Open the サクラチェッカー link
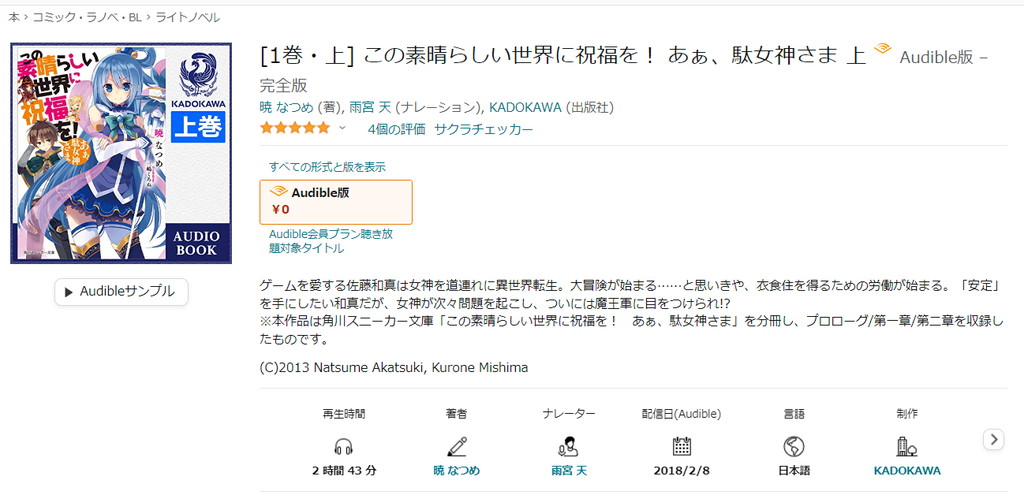Viewport: 1024px width, 495px height. click(x=483, y=129)
